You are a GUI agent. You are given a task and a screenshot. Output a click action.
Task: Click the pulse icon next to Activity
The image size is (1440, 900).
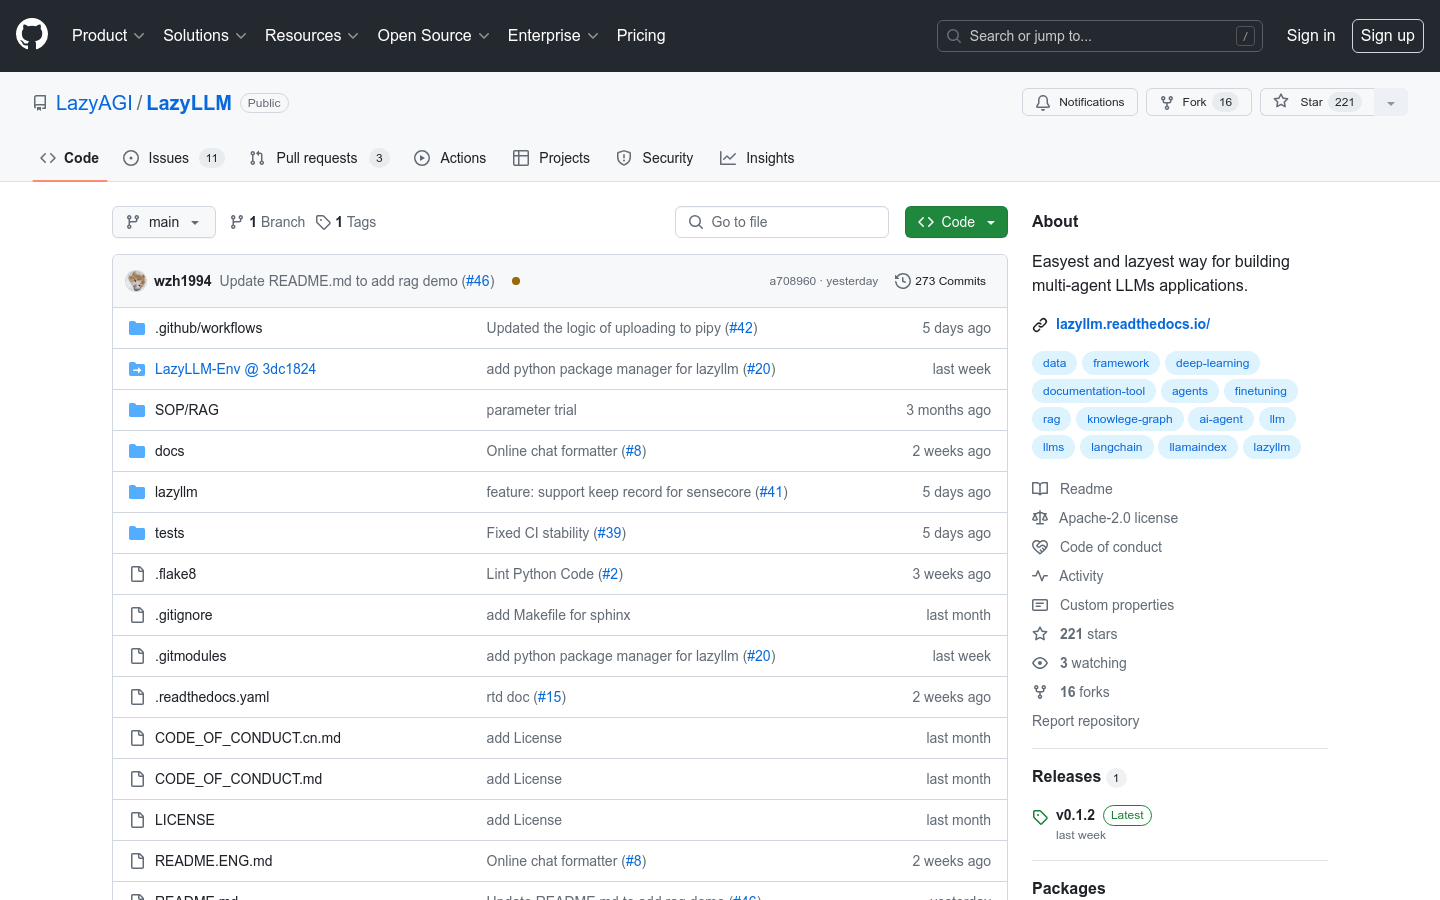(1040, 576)
